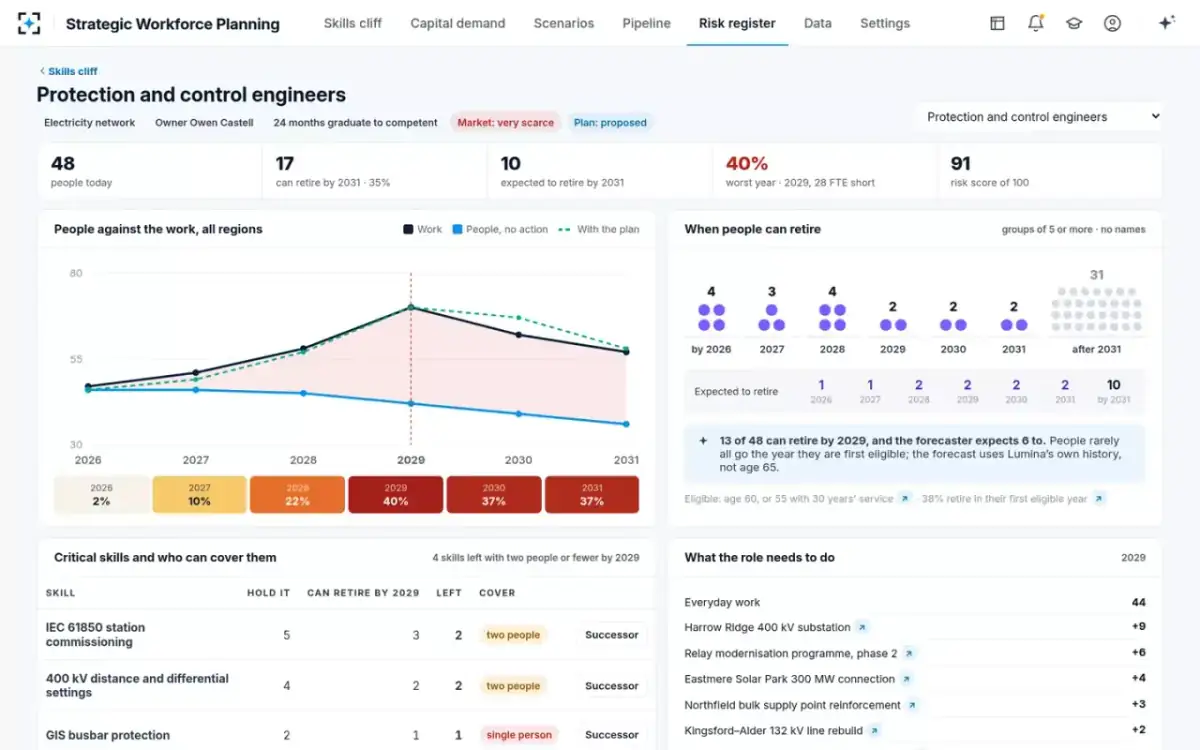Open the notifications bell
Viewport: 1200px width, 750px height.
coord(1036,23)
